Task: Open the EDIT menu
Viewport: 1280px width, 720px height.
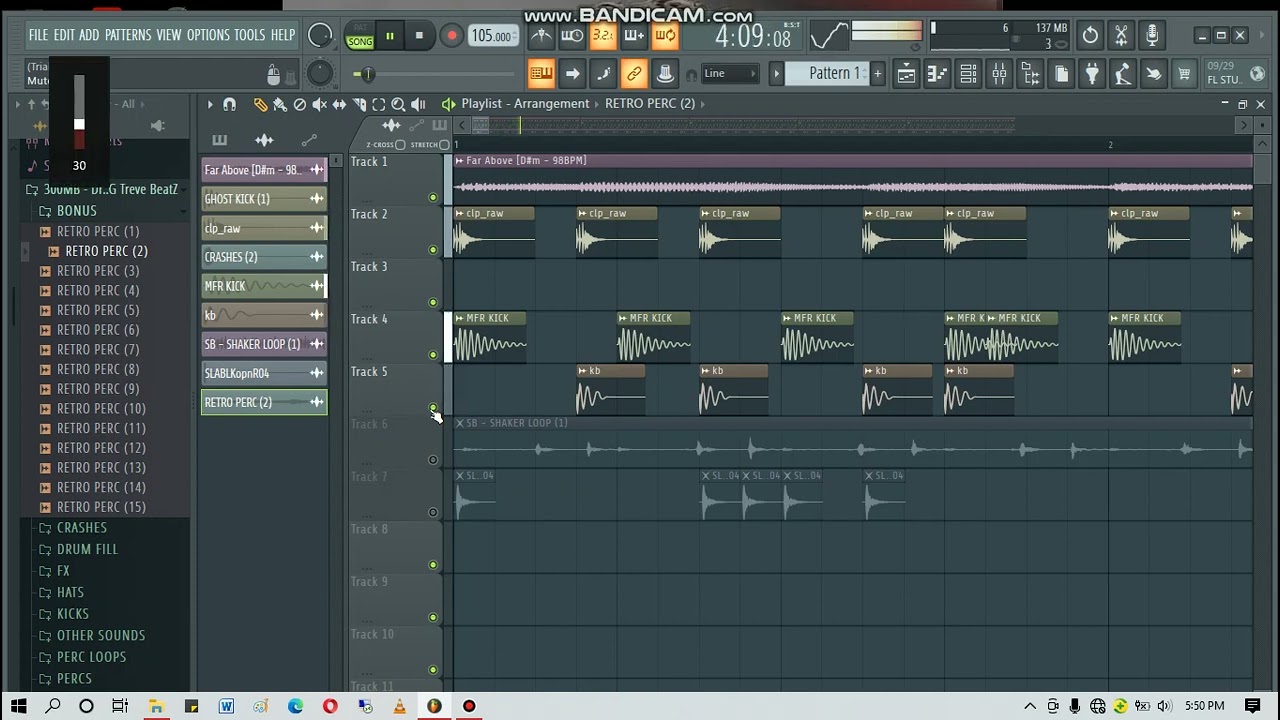Action: (x=64, y=35)
